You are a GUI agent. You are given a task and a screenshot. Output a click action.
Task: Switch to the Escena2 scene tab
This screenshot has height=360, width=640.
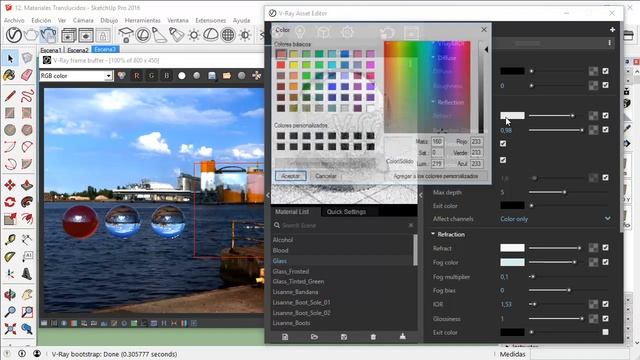[x=78, y=50]
